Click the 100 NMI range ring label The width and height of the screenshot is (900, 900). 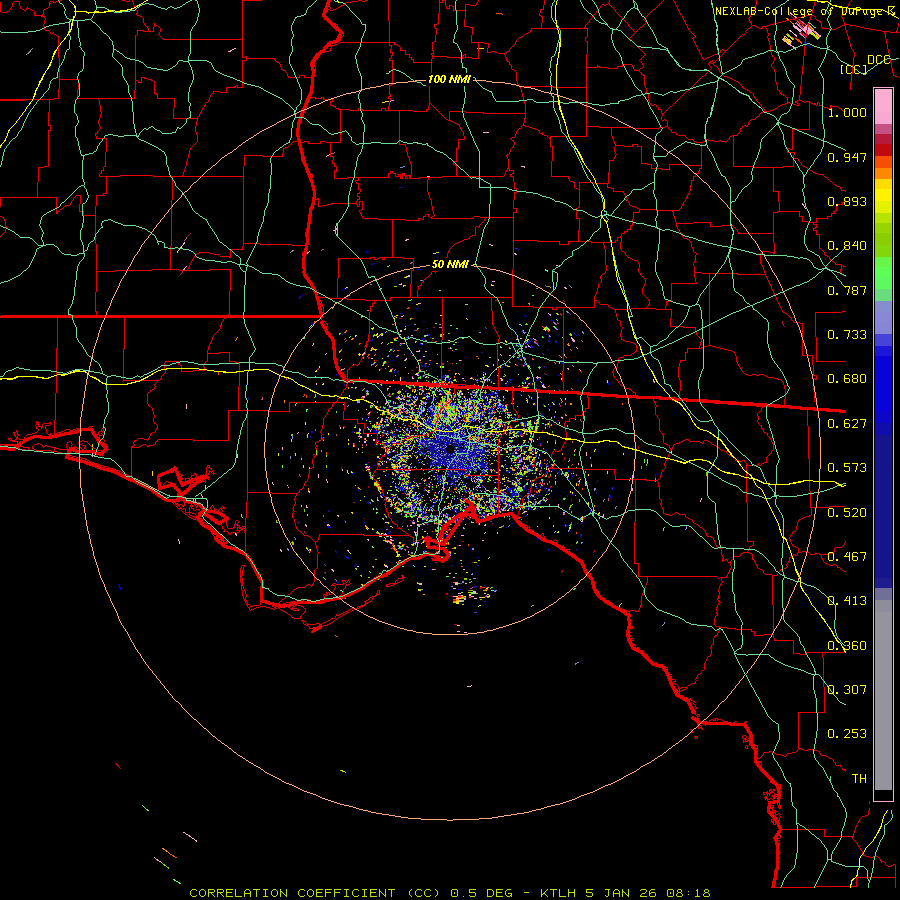click(449, 79)
